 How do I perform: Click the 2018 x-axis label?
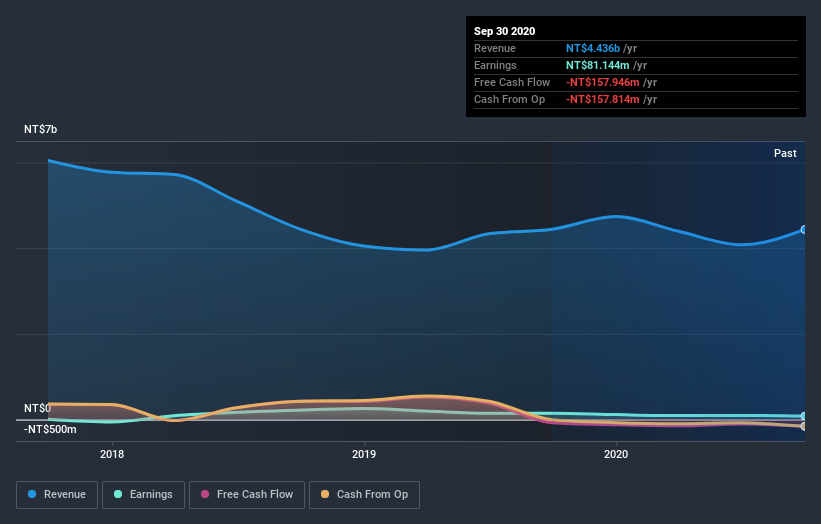pyautogui.click(x=112, y=454)
